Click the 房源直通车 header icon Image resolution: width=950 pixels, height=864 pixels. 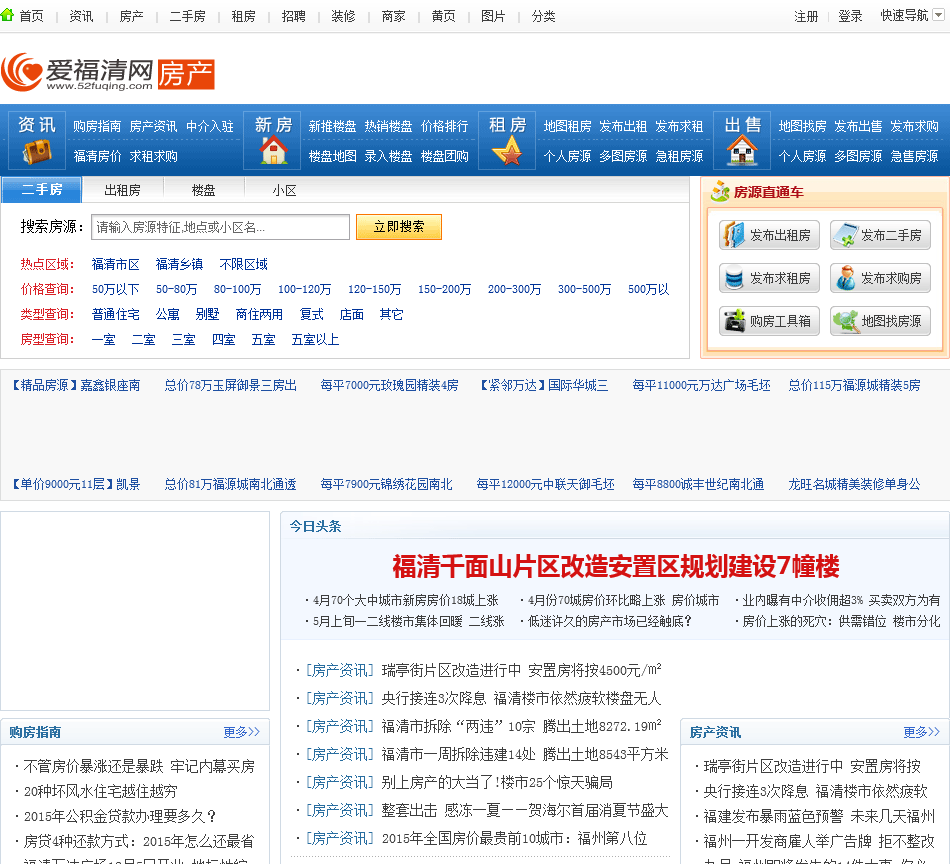tap(720, 191)
